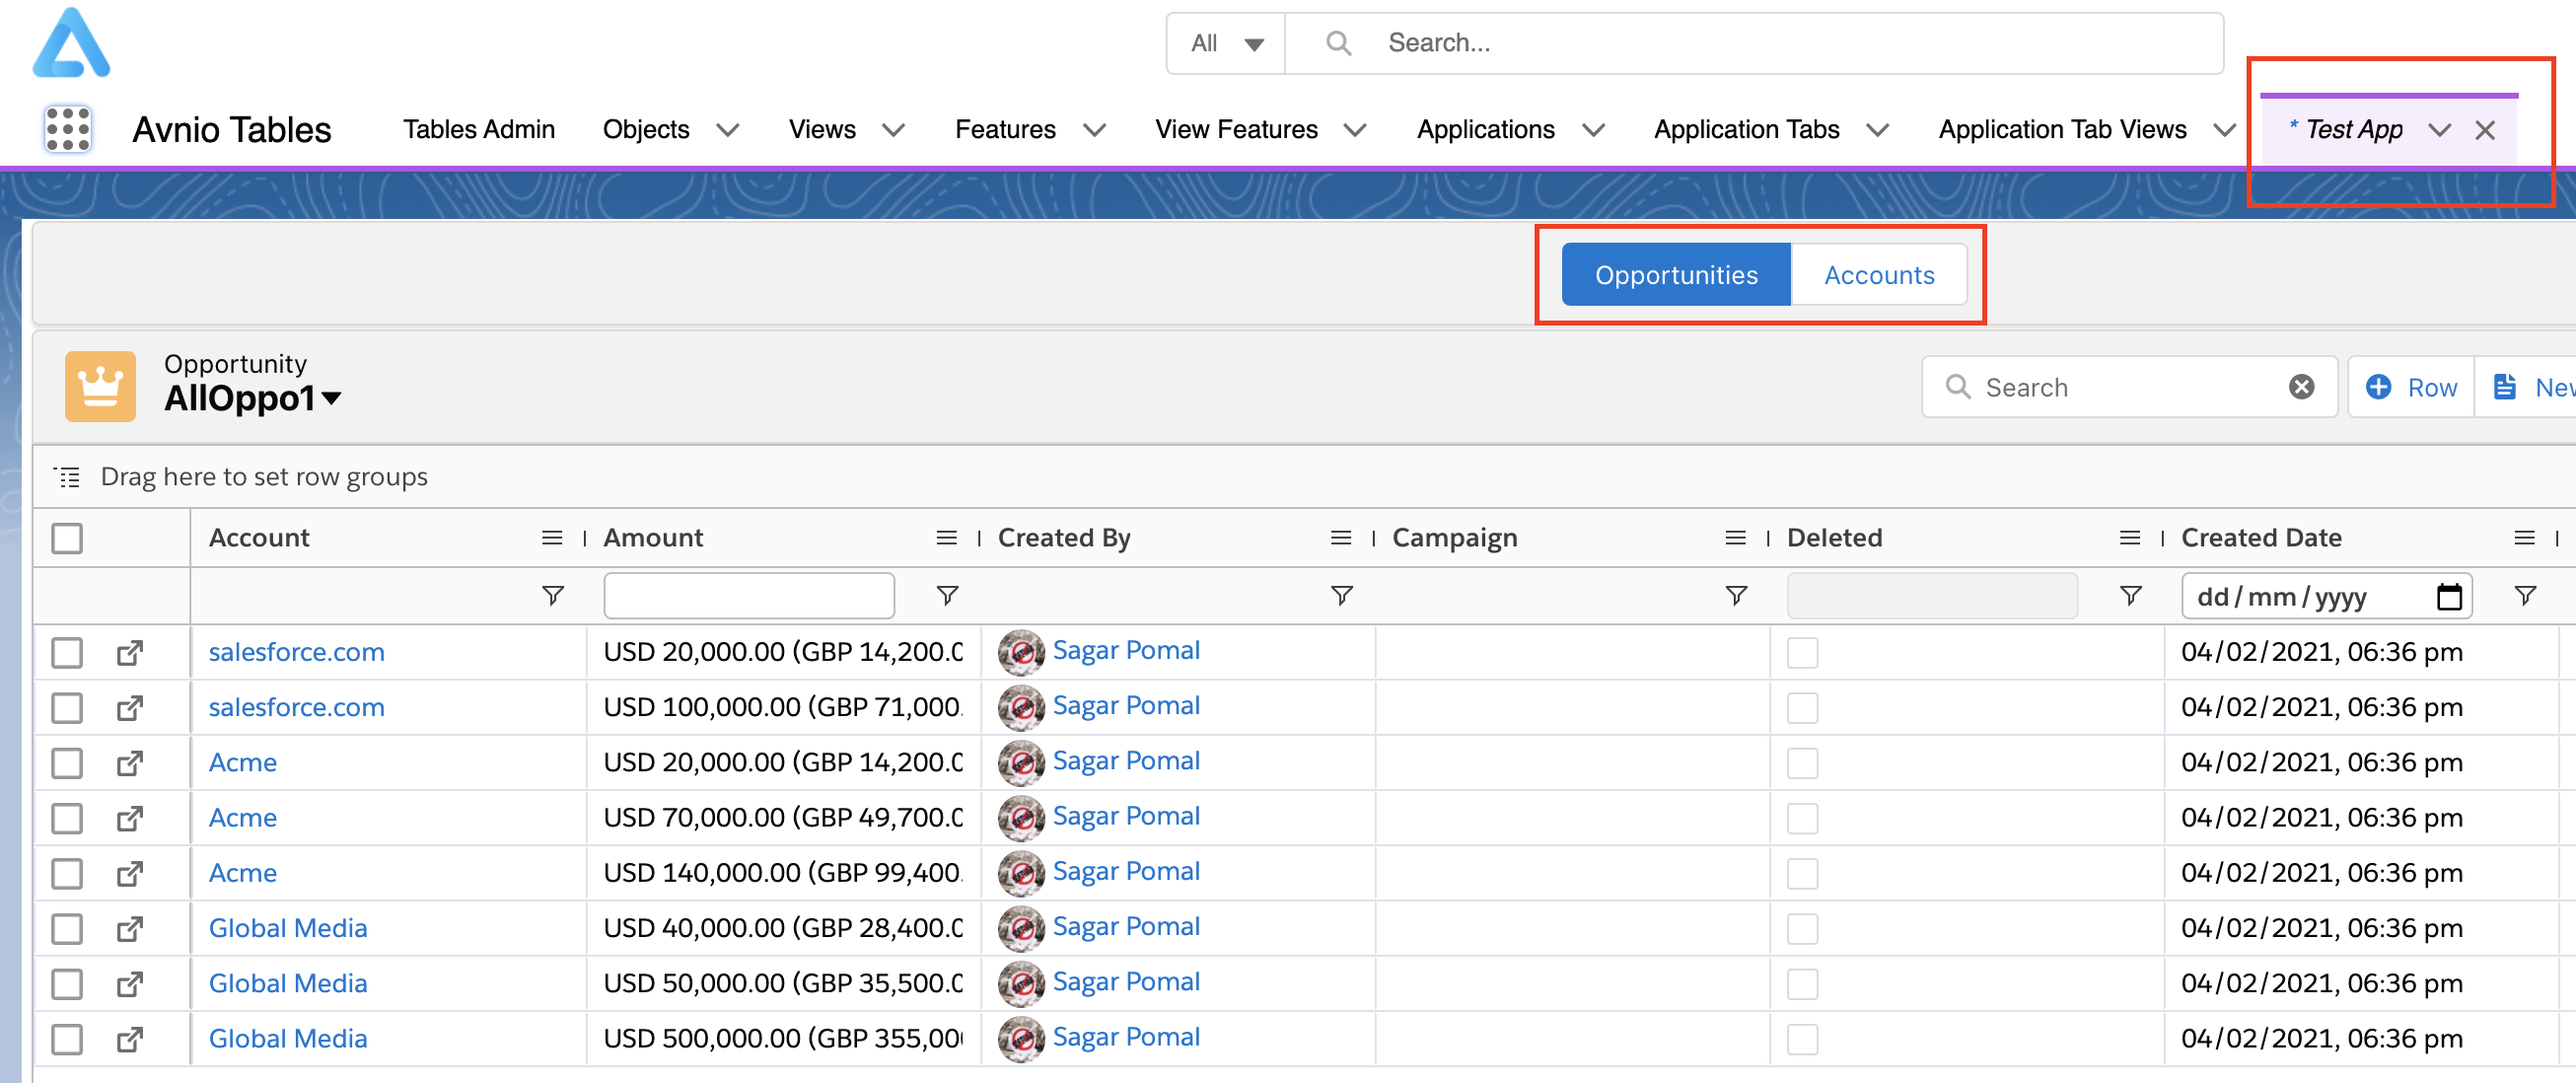Click the Campaign column menu icon
Screen dimensions: 2576x1083
point(1735,538)
